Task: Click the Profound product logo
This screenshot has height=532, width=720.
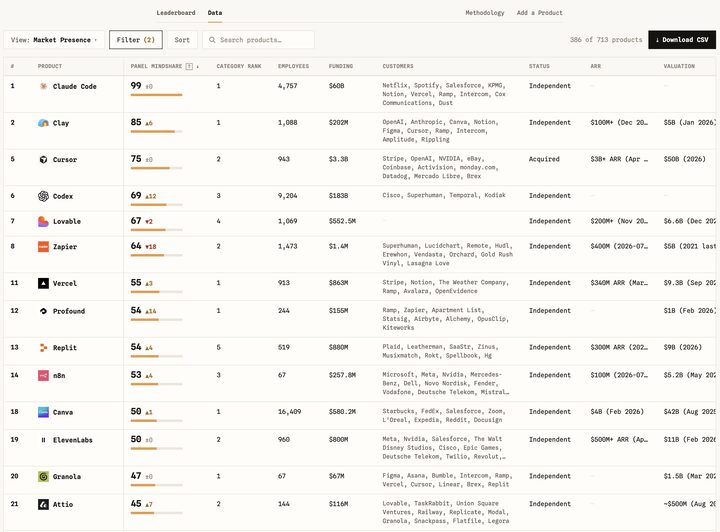Action: tap(43, 311)
